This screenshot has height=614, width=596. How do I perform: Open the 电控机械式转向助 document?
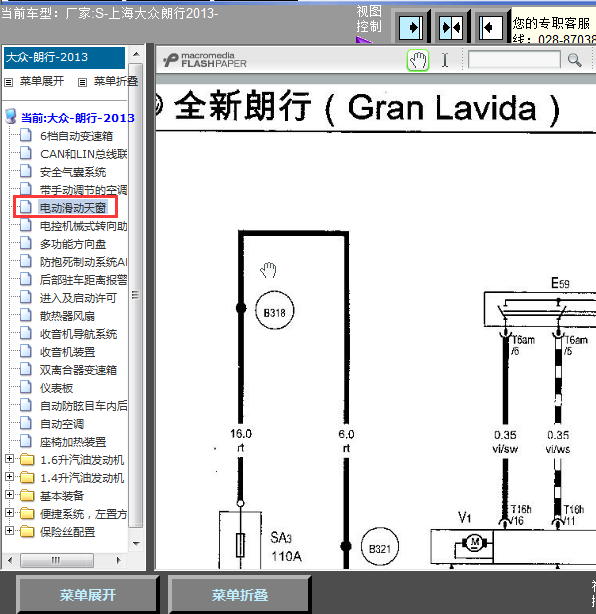(84, 226)
